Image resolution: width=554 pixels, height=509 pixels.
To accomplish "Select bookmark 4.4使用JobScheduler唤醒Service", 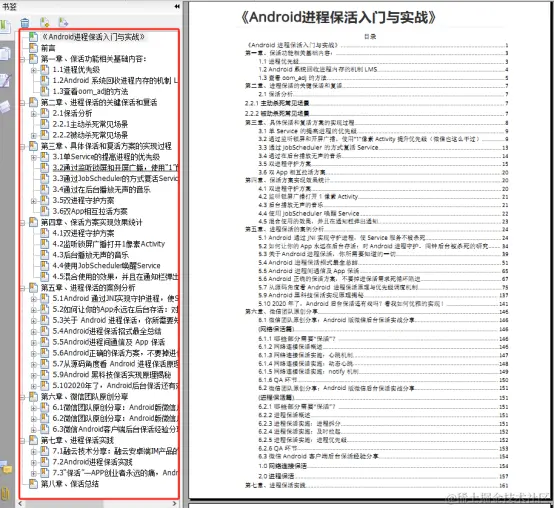I will 106,266.
